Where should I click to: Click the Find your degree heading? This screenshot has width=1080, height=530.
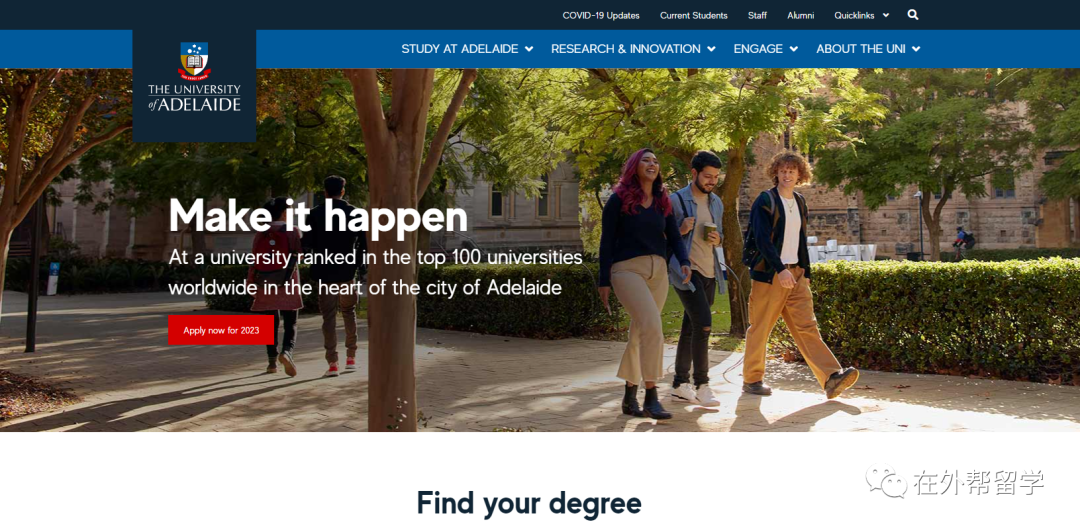pyautogui.click(x=529, y=503)
